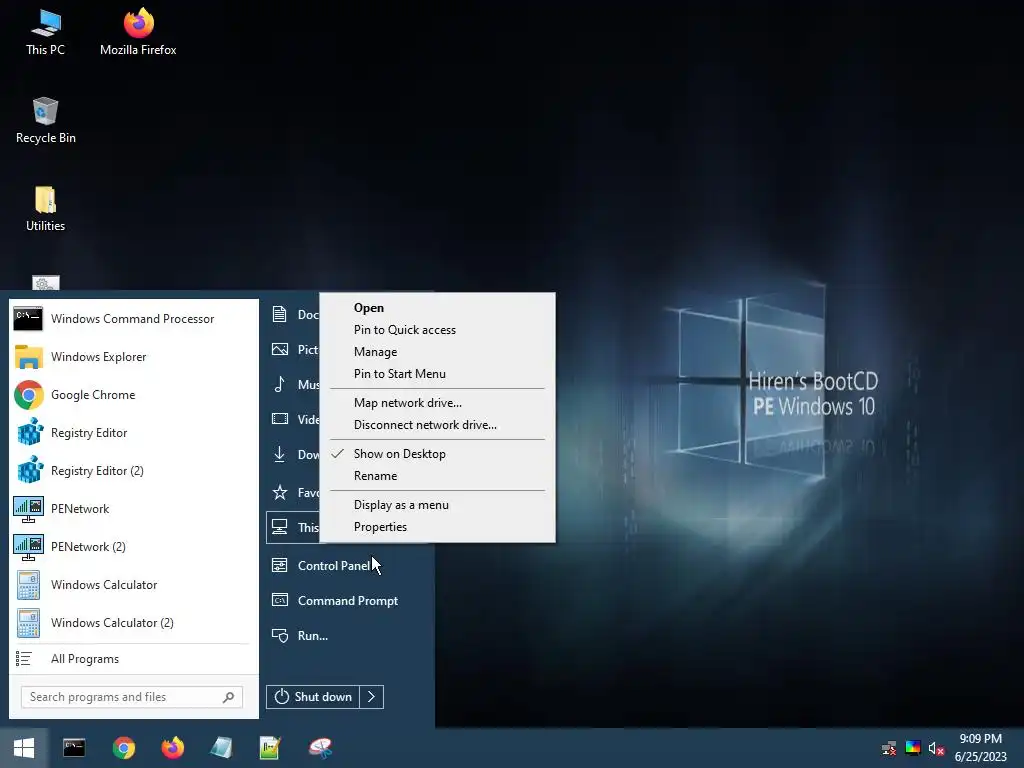Open the red and white taskbar app icon
The height and width of the screenshot is (768, 1024).
320,748
